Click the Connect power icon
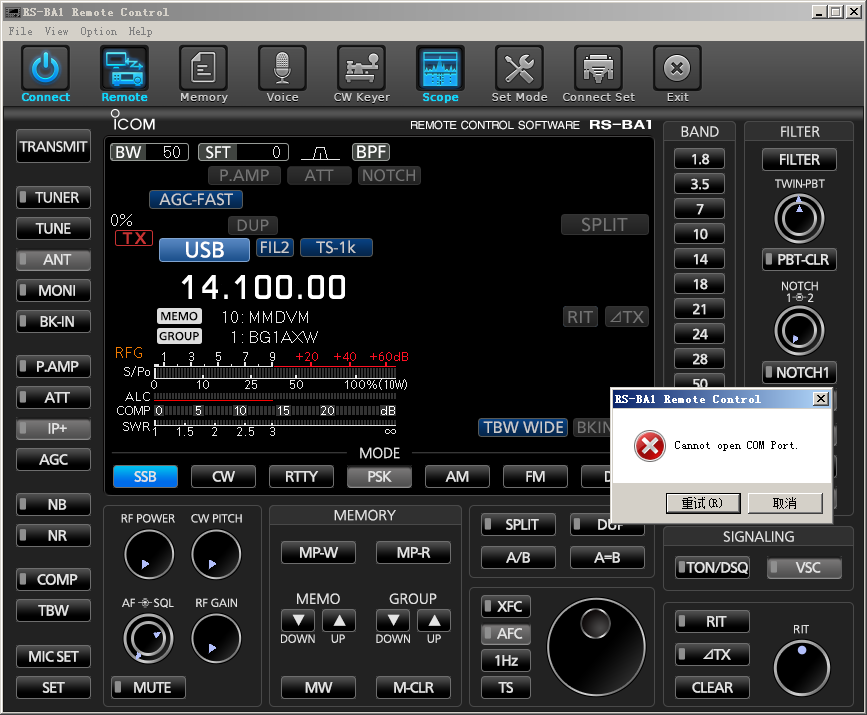 45,68
